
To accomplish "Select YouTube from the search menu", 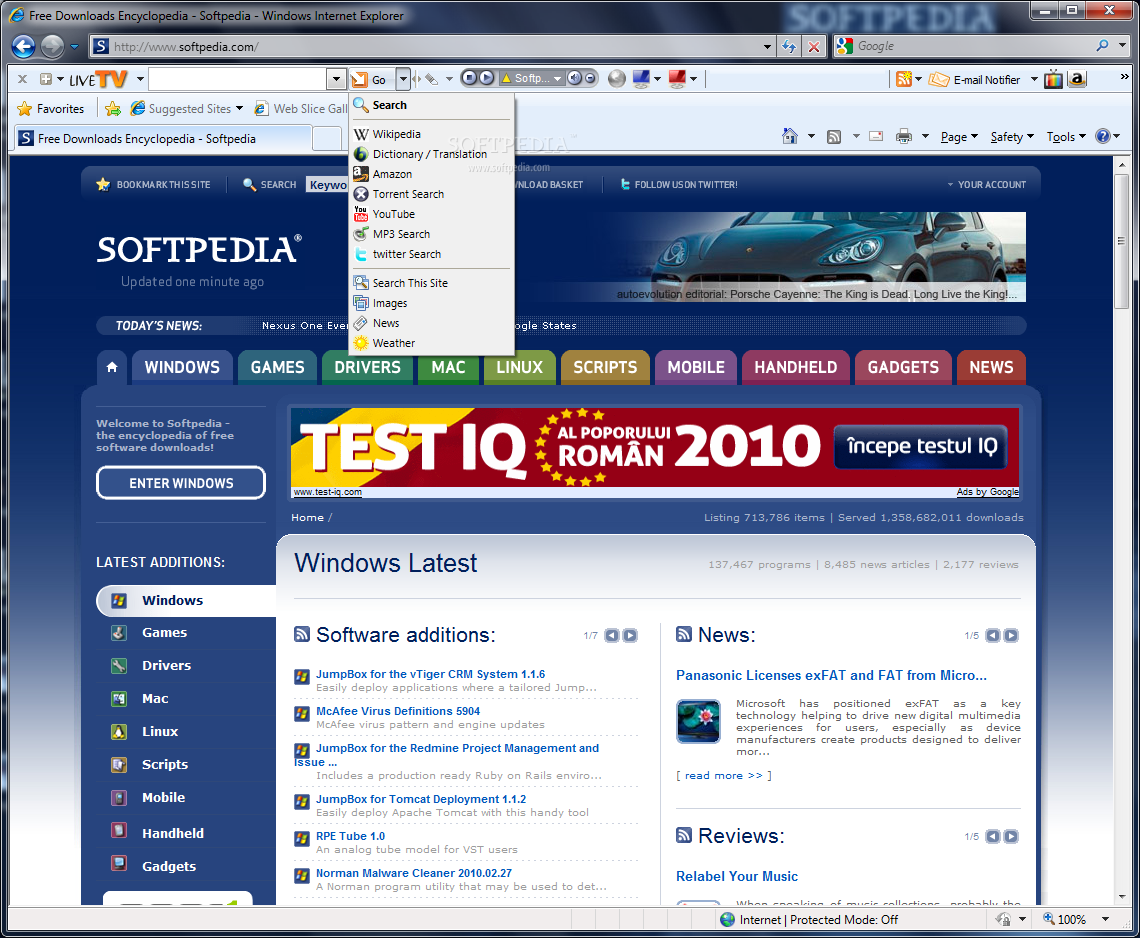I will (x=431, y=214).
